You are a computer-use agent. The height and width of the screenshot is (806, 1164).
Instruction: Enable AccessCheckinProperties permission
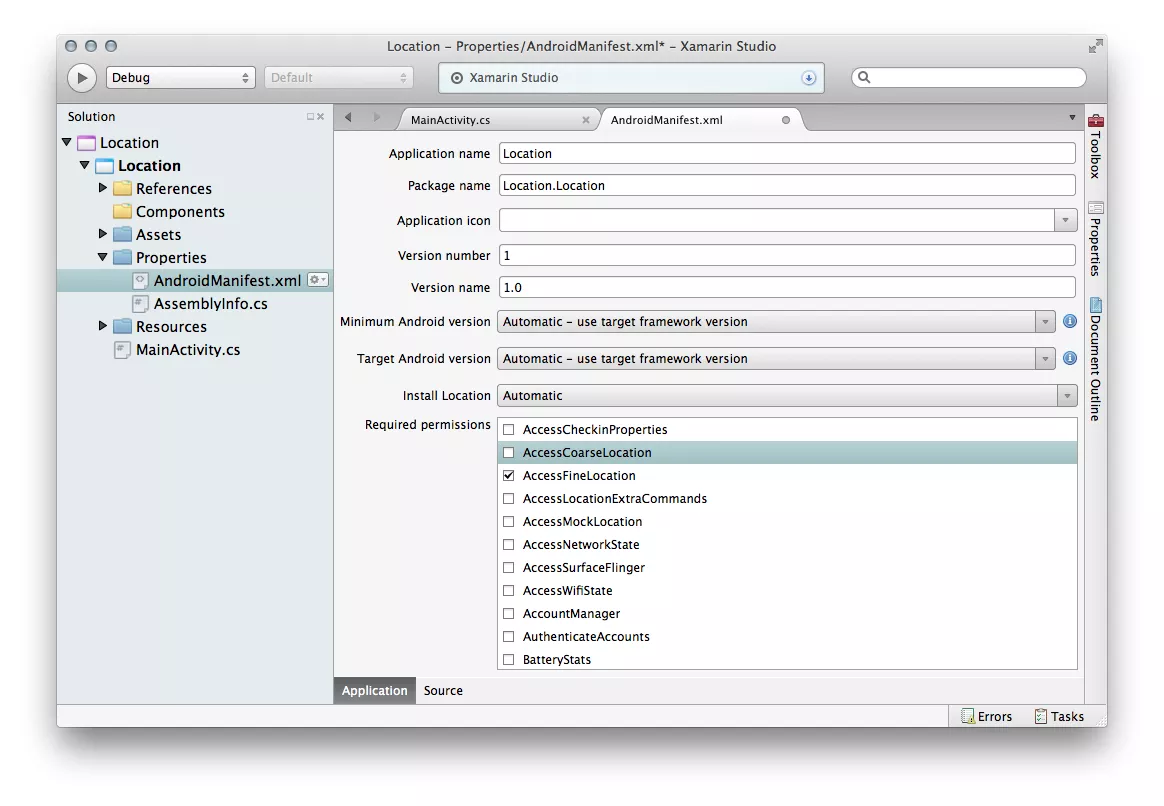pos(509,430)
